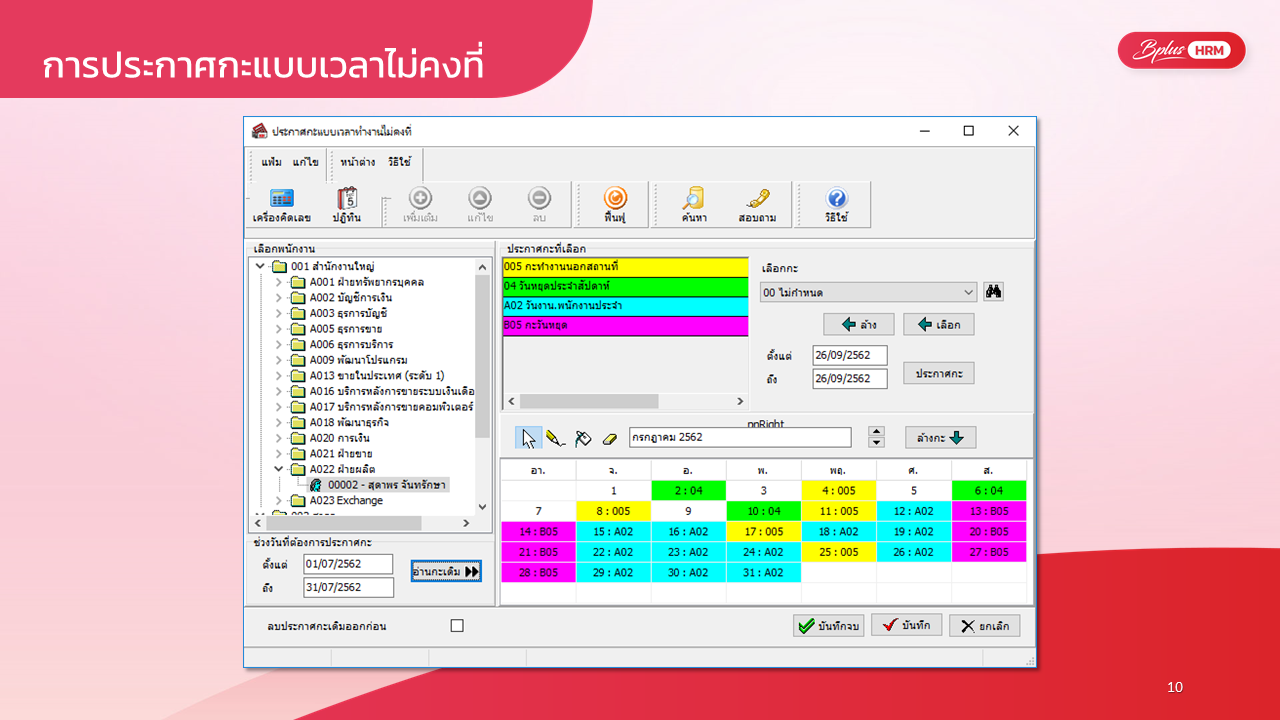1280x720 pixels.
Task: Toggle ลบประกาศกะเดิมออกก่อน checkbox
Action: pyautogui.click(x=457, y=626)
